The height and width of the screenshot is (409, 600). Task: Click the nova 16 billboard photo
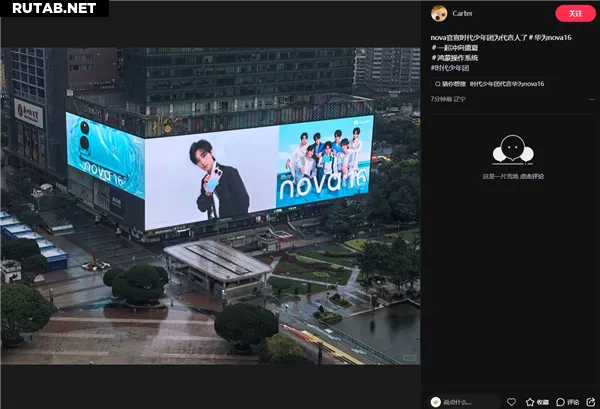[210, 206]
